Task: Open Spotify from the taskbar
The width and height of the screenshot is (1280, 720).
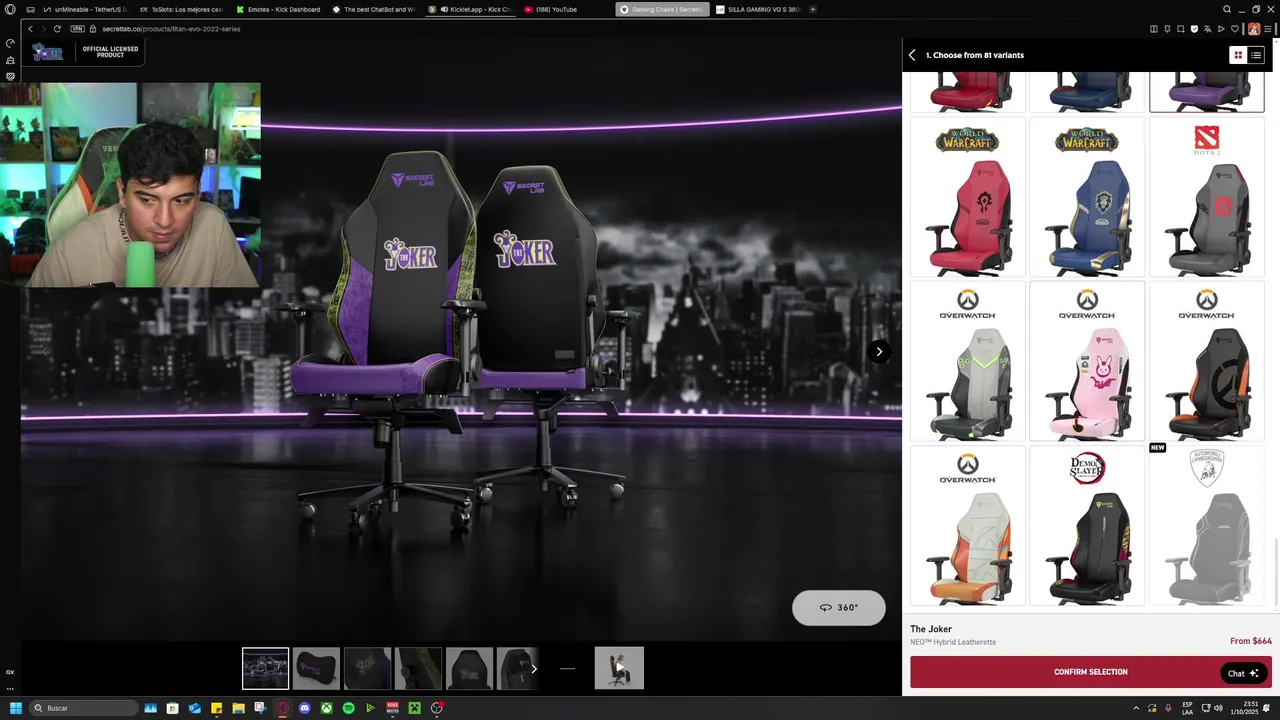Action: [348, 708]
